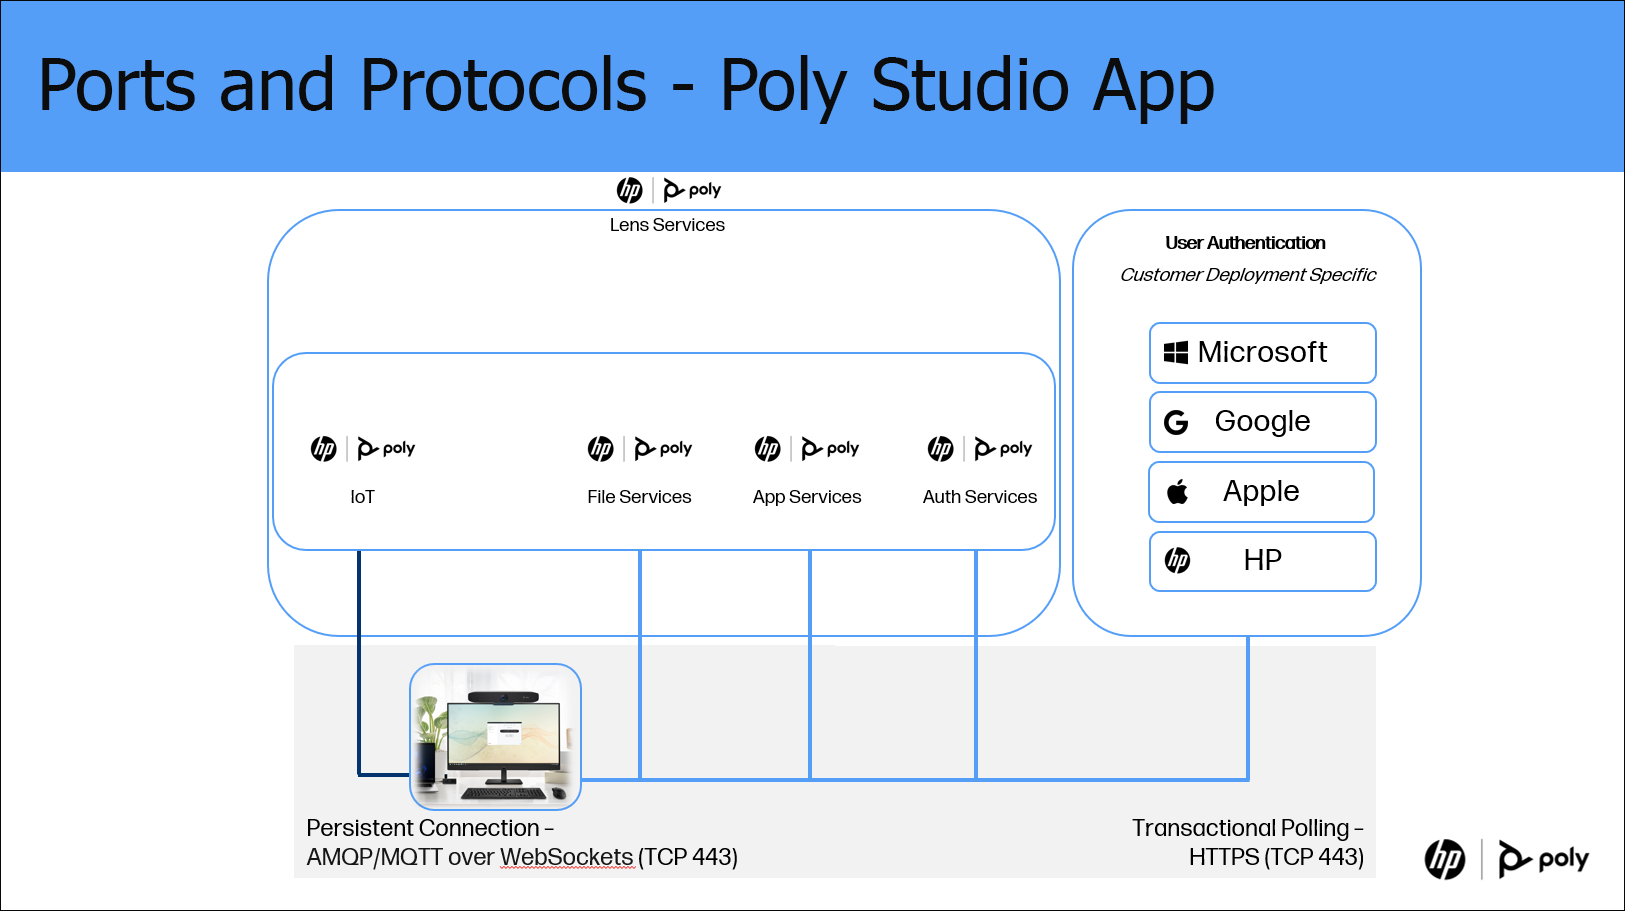Click the HP | Poly footer logo
Screen dimensions: 1625x911
click(1506, 858)
